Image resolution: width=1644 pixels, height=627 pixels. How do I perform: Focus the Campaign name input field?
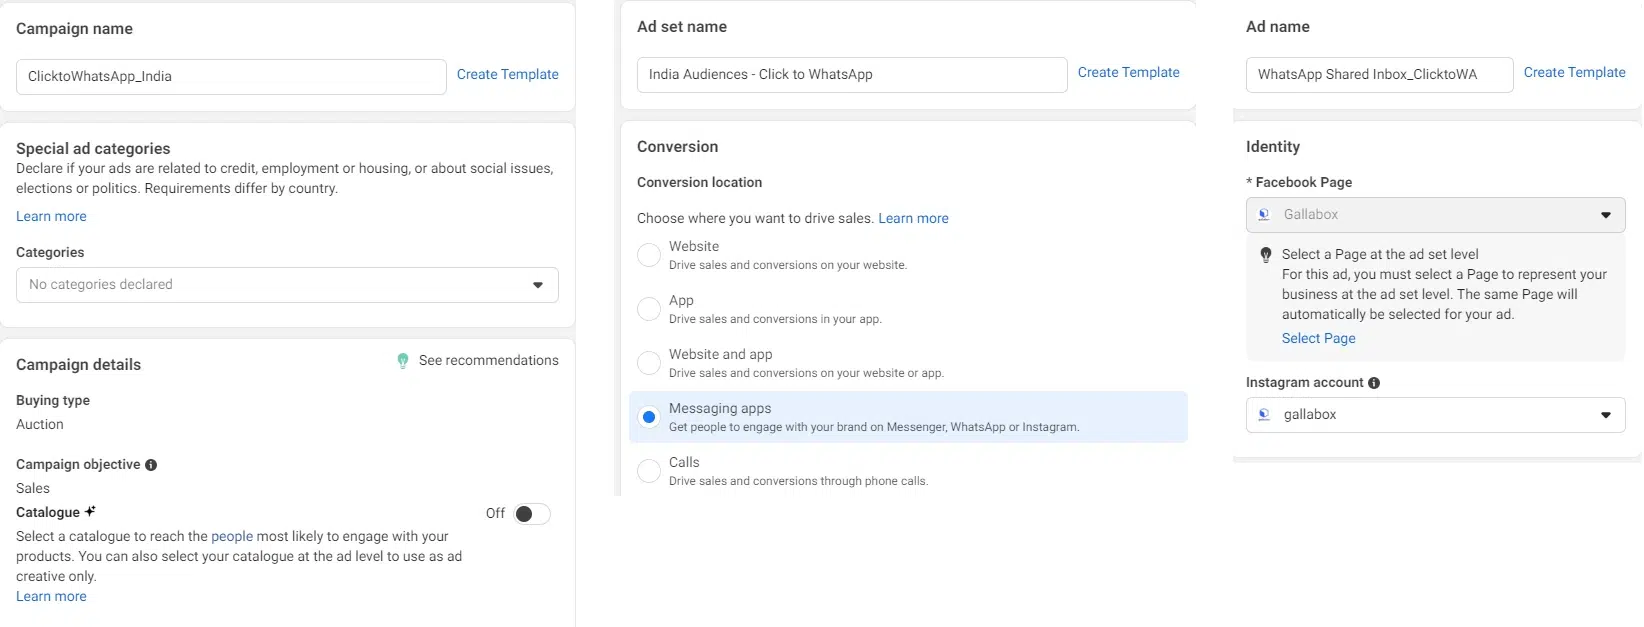(231, 77)
